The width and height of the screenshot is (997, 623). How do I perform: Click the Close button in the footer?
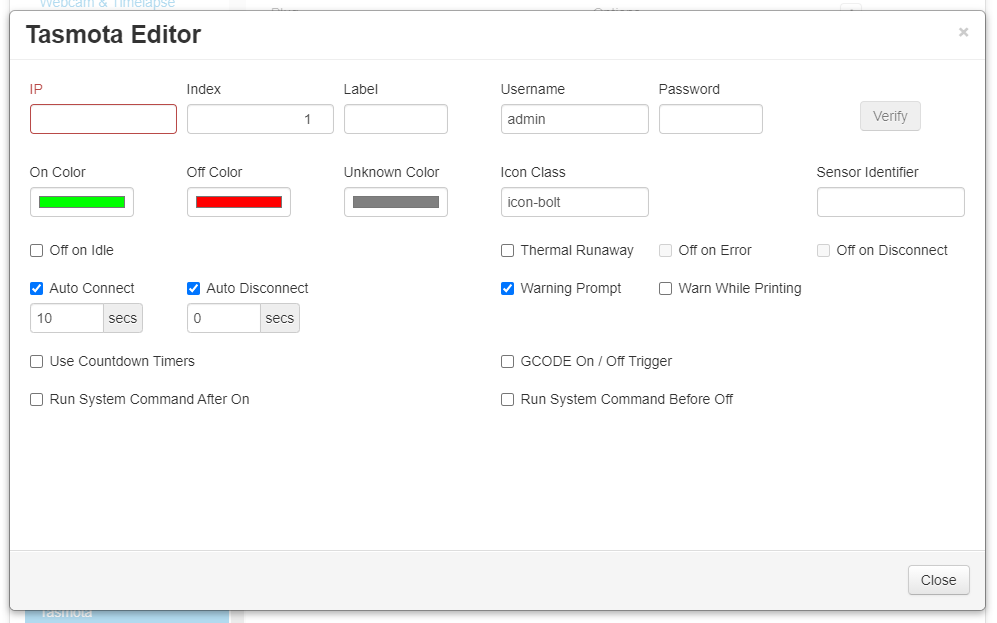[x=938, y=580]
